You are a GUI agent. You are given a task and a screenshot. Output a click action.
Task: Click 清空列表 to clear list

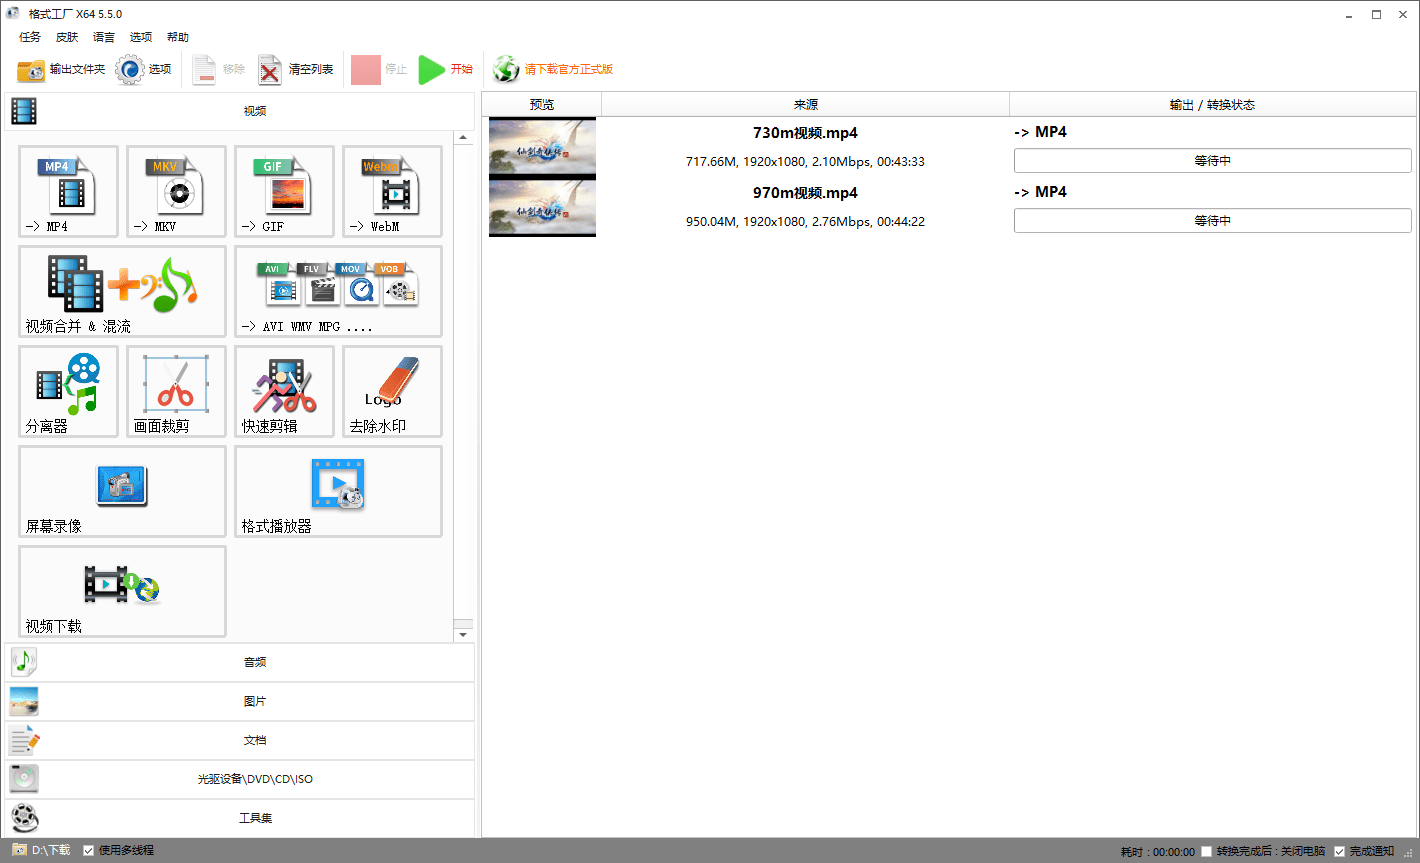click(296, 69)
